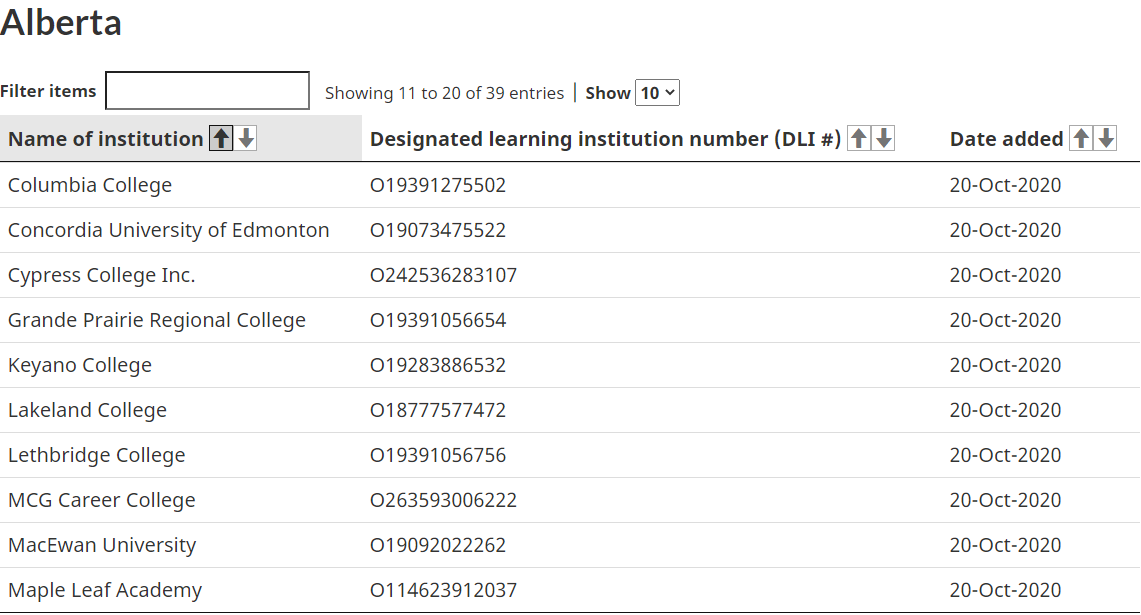Focus the Filter items text box

pyautogui.click(x=207, y=90)
